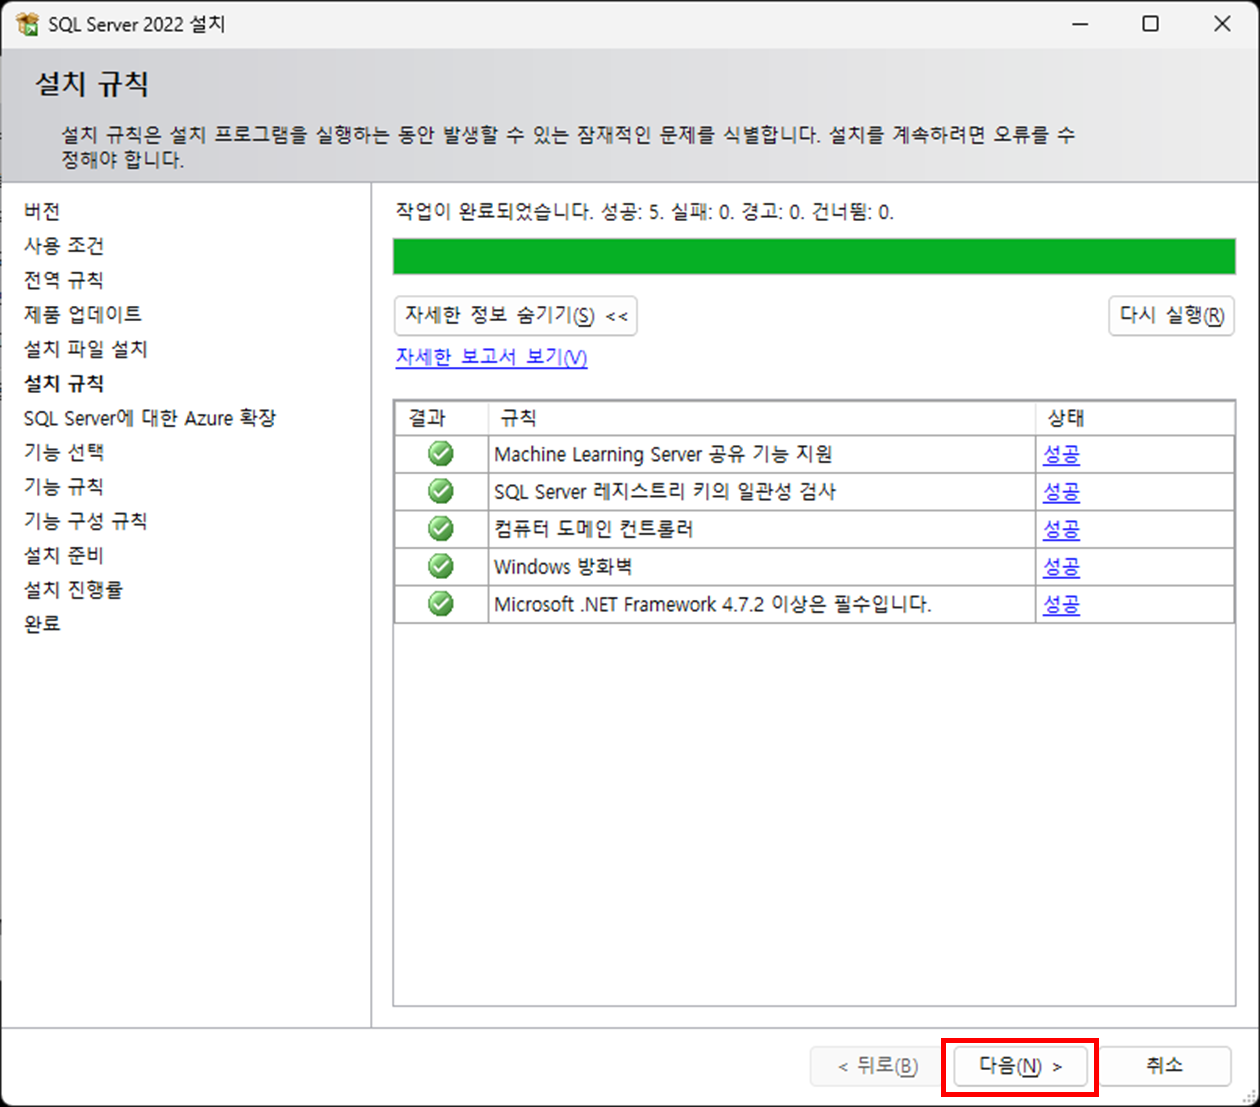Viewport: 1260px width, 1107px height.
Task: Minimize the SQL Server 2022 설치 window
Action: coord(1080,24)
